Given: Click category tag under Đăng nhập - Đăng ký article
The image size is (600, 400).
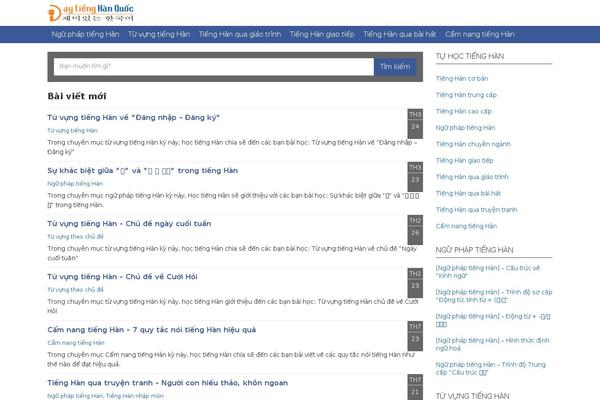Looking at the screenshot, I should (72, 131).
